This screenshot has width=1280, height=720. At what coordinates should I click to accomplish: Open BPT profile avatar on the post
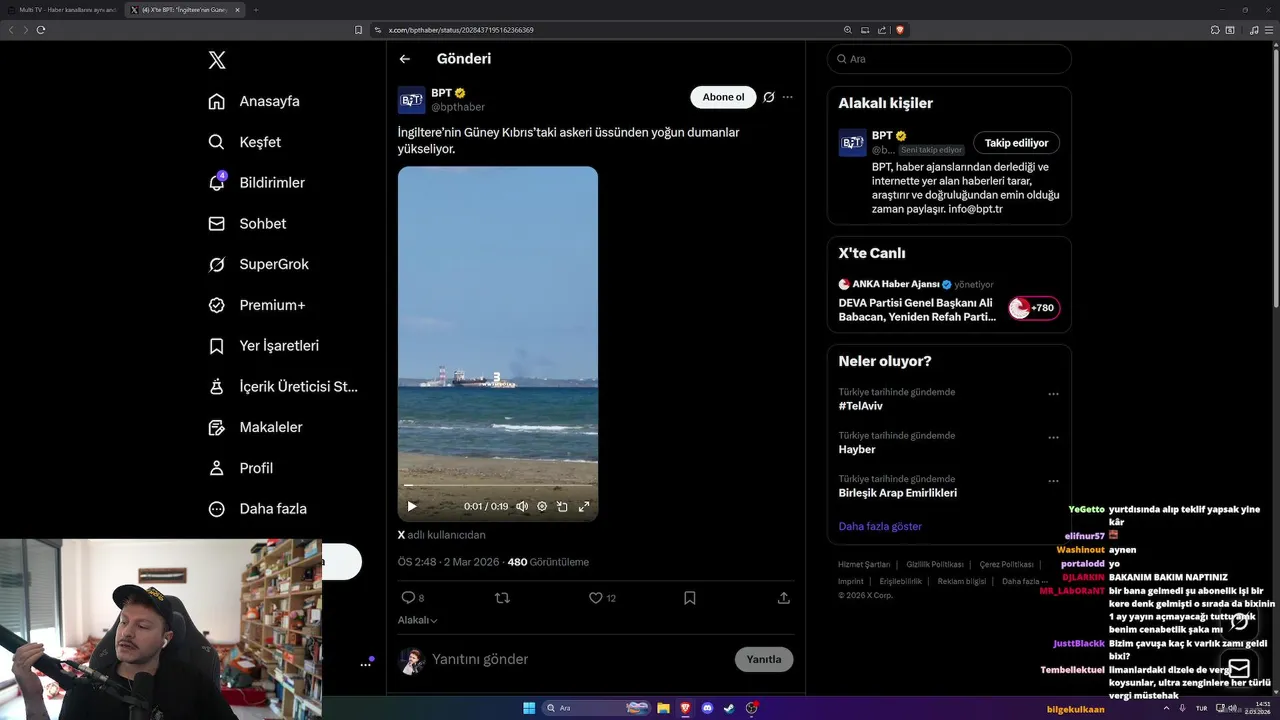tap(412, 100)
